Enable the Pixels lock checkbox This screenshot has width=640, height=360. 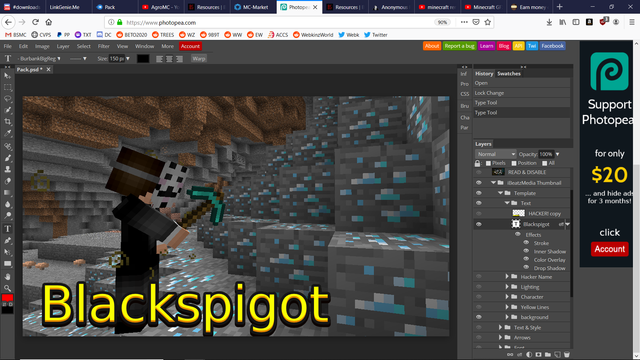[x=488, y=163]
